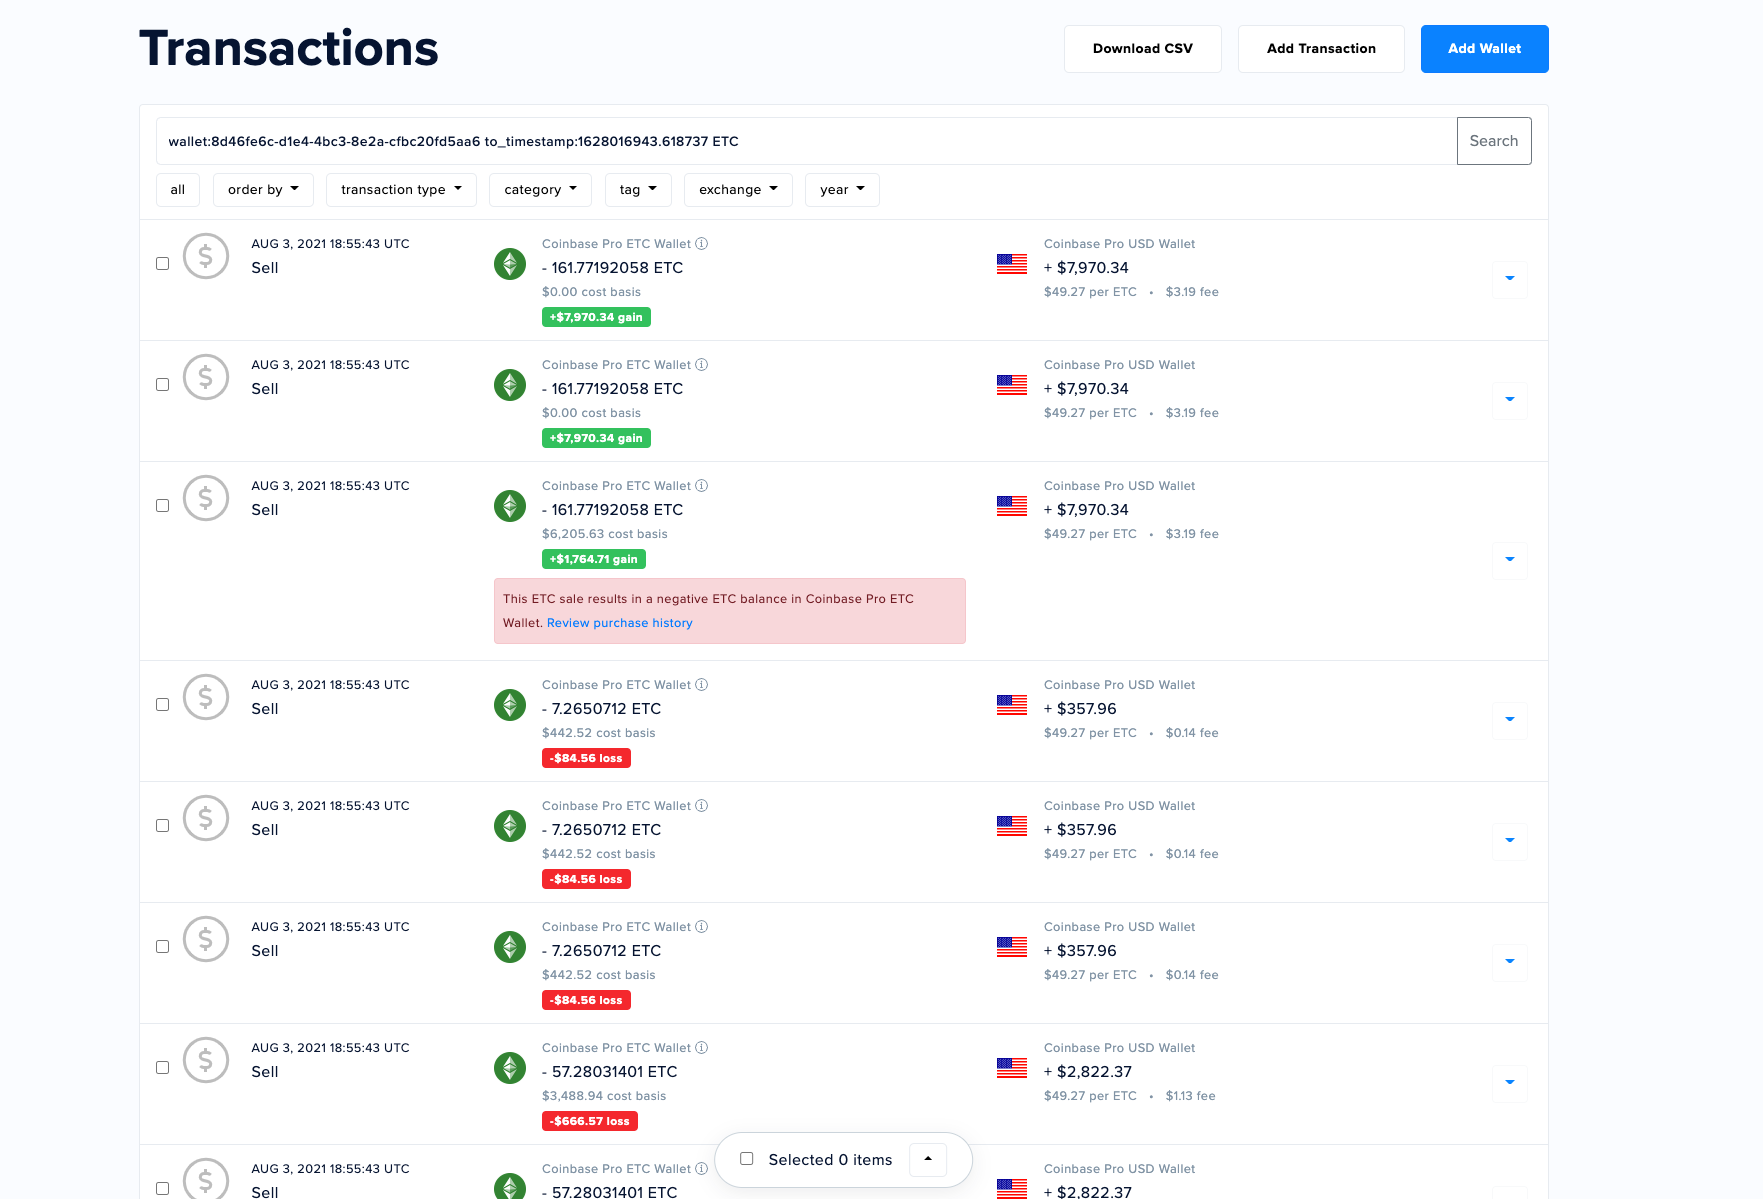Check the second $0.00 cost basis sale checkbox

pos(162,385)
